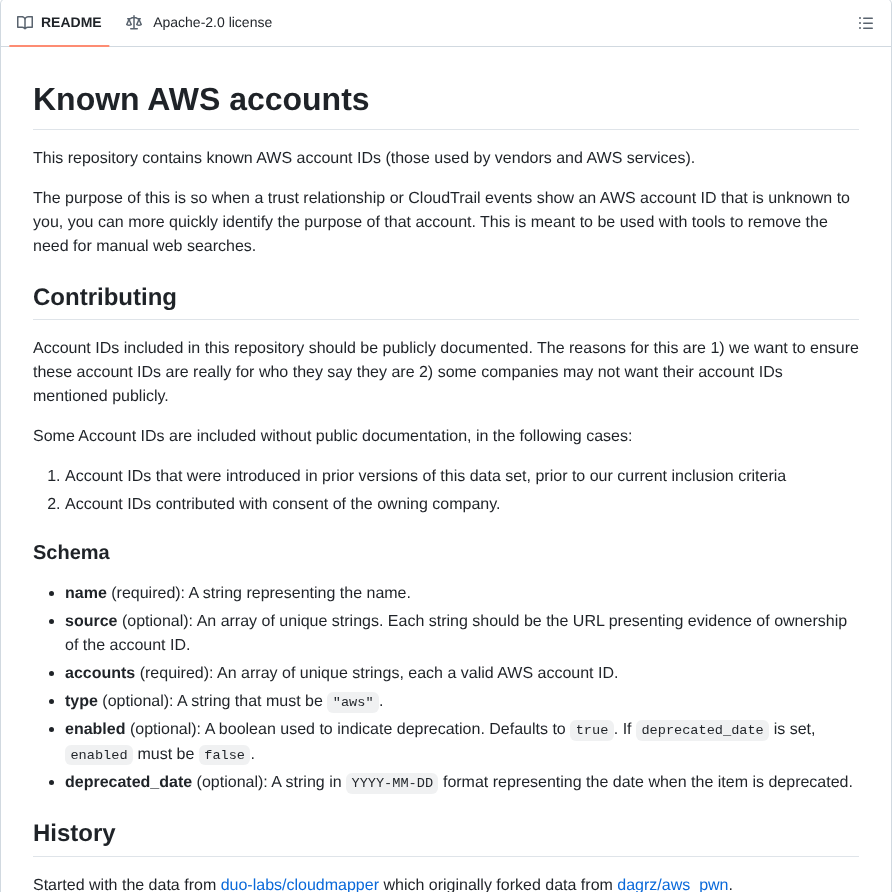View the Apache-2.0 license tab
Image resolution: width=893 pixels, height=892 pixels.
tap(210, 22)
